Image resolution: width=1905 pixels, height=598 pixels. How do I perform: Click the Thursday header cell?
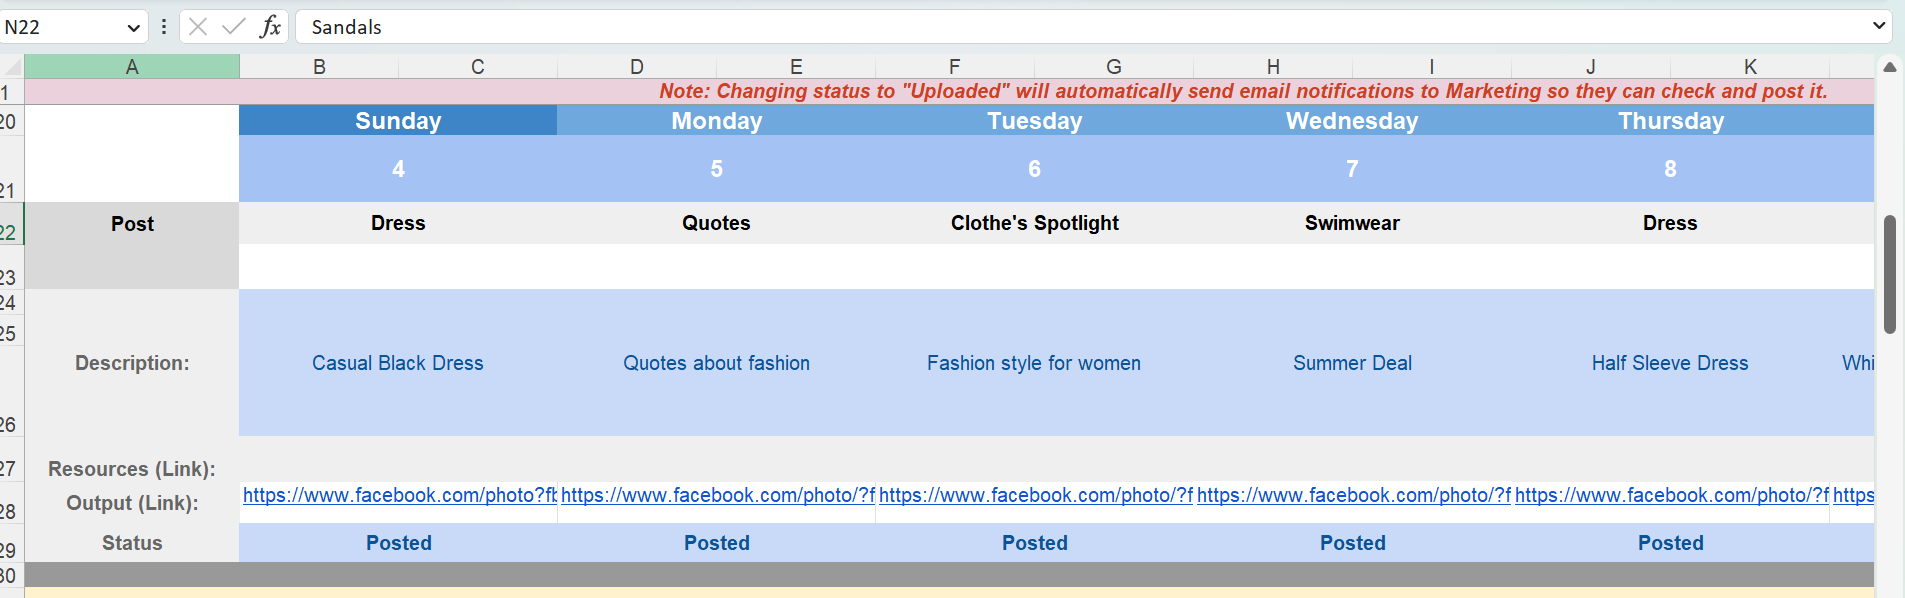point(1670,121)
